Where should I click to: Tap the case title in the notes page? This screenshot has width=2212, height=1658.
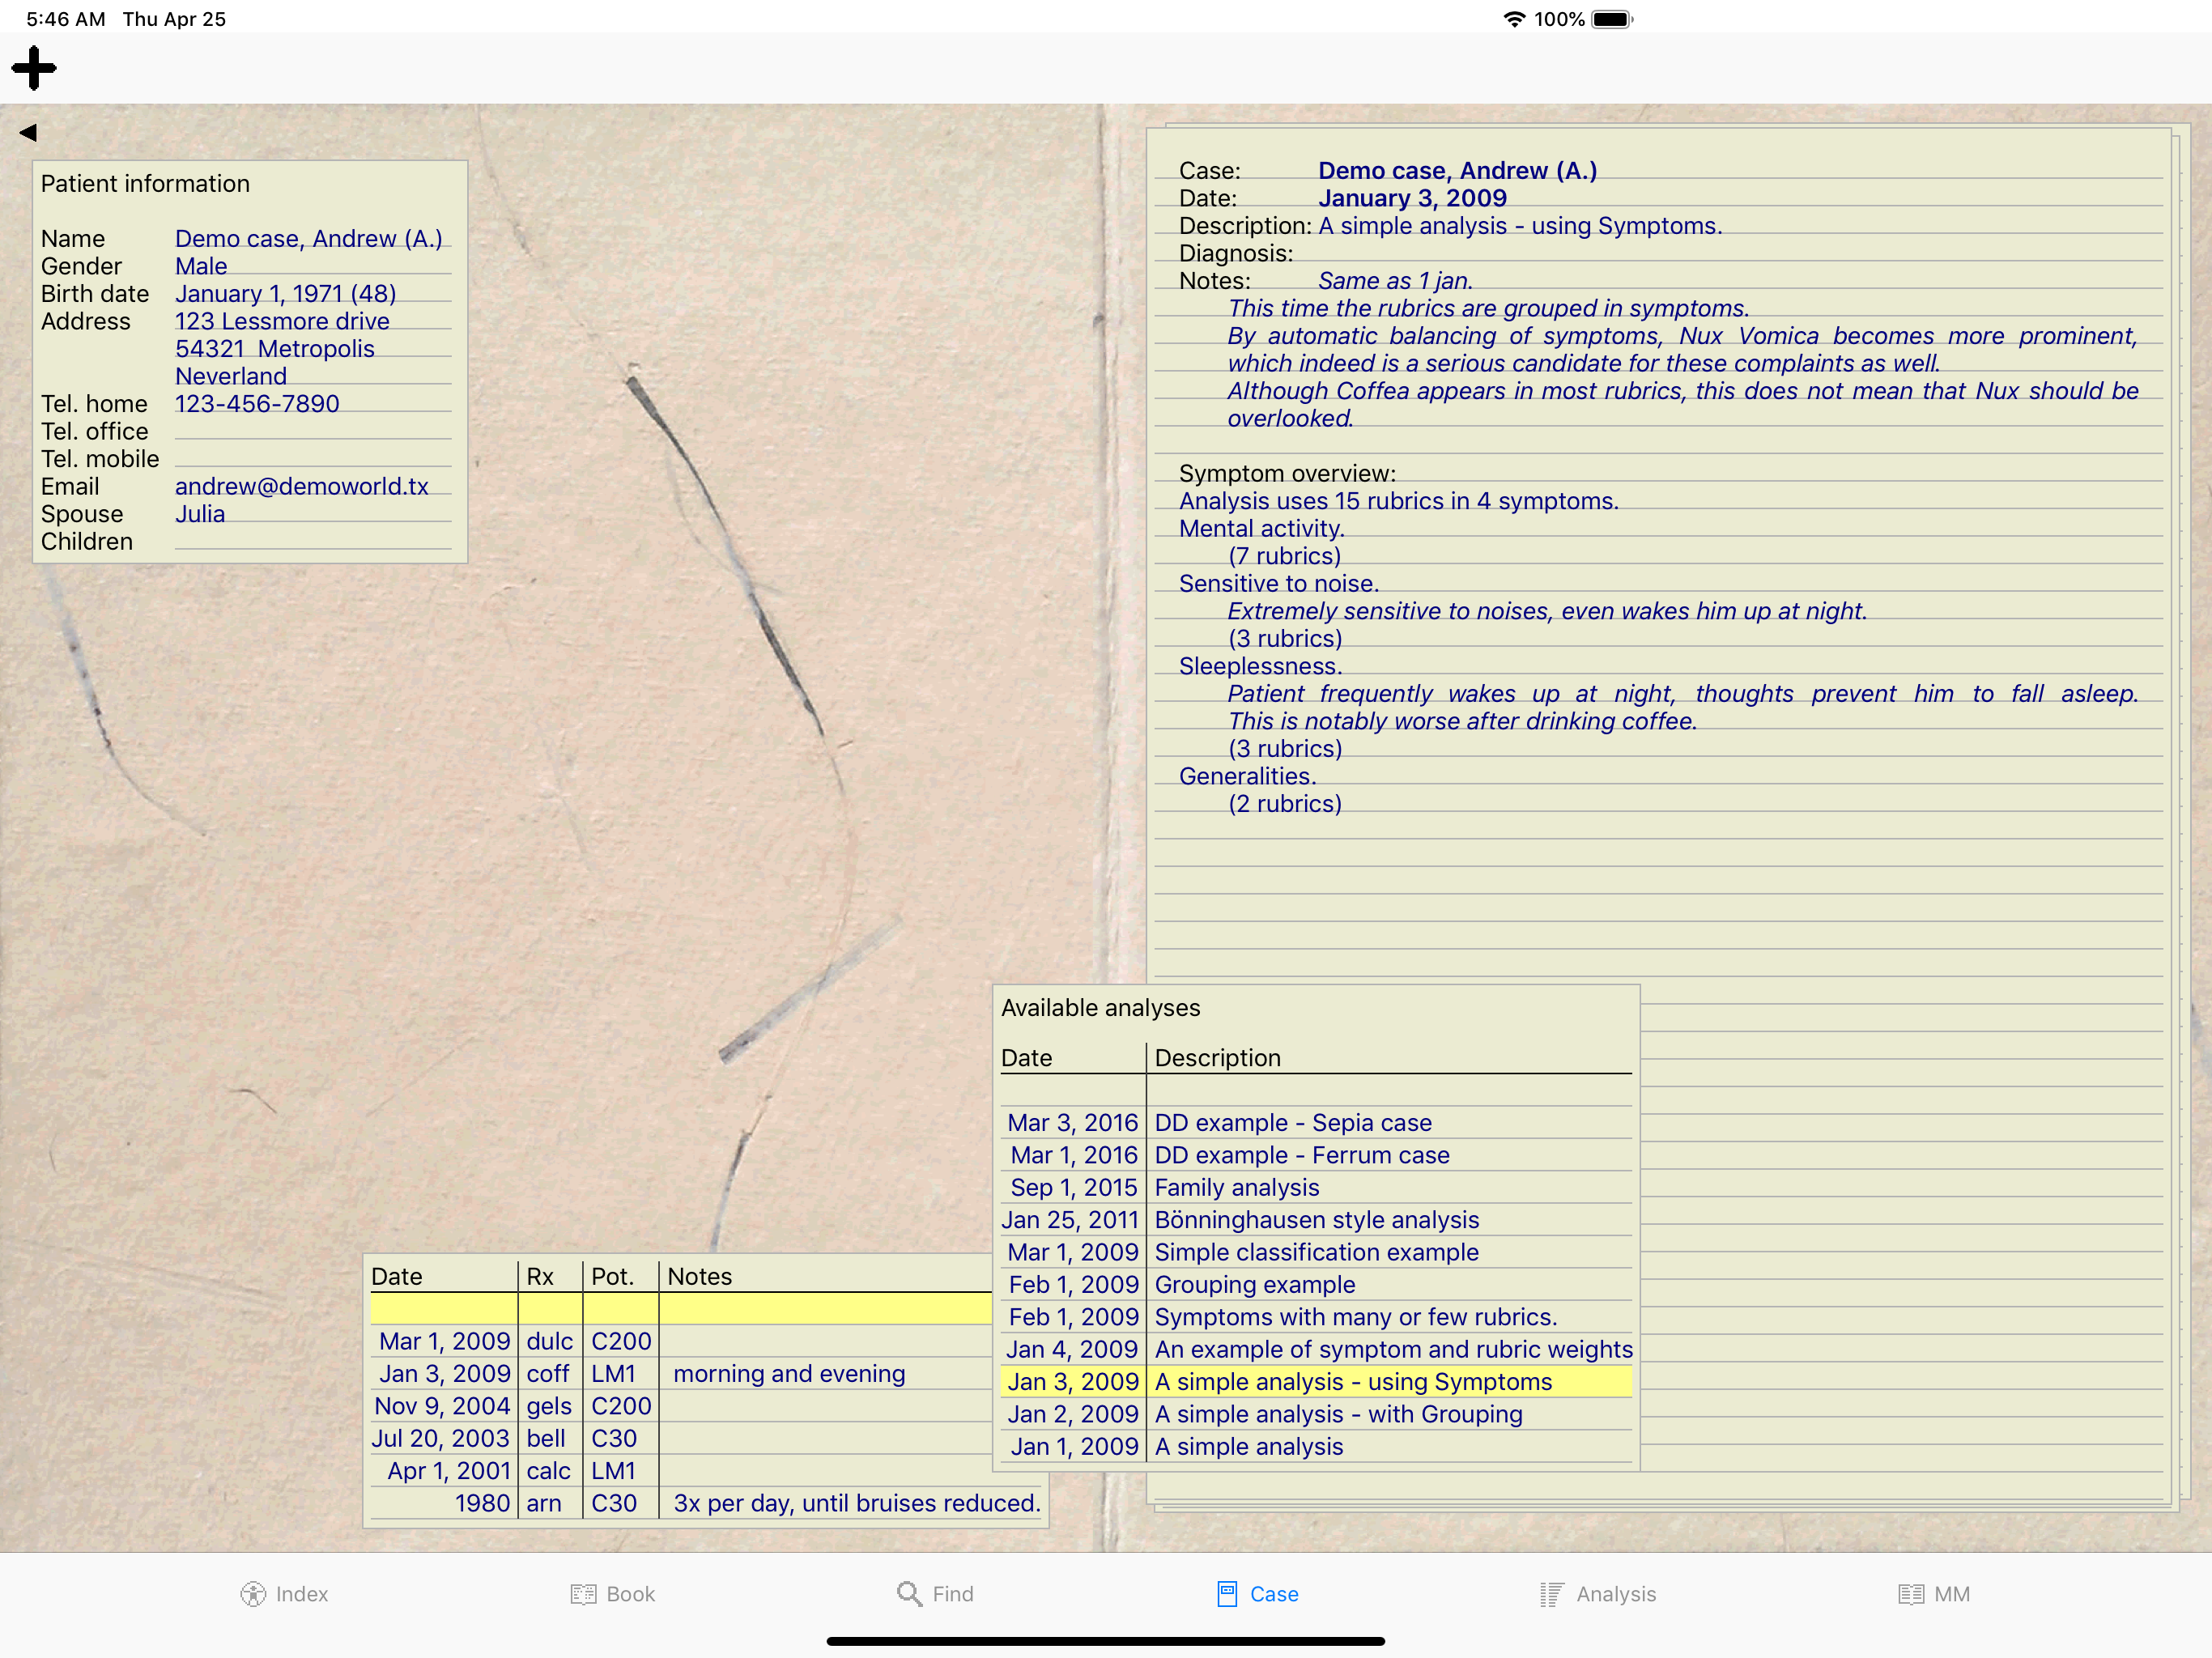coord(1457,171)
